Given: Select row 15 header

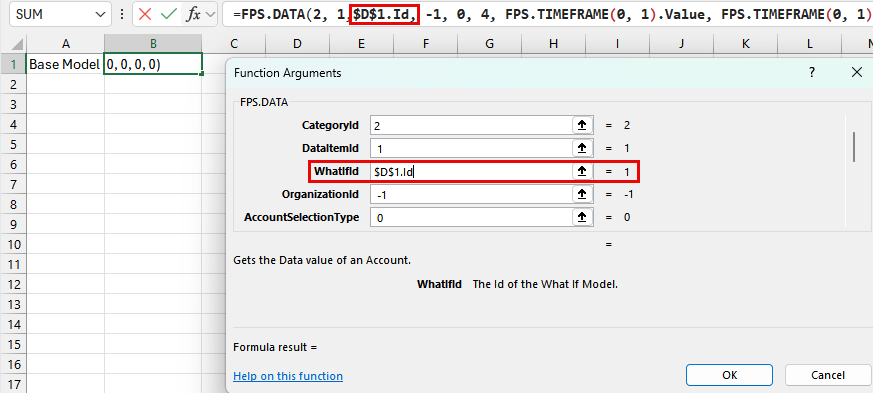Looking at the screenshot, I should point(13,345).
